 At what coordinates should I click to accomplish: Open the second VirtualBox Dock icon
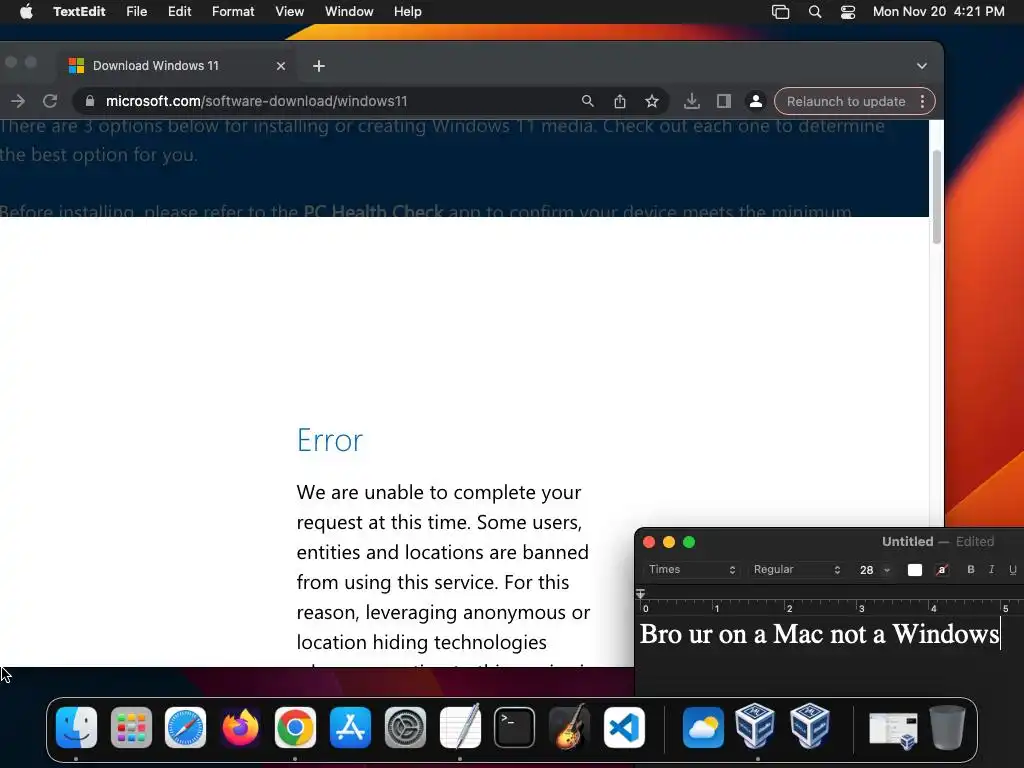coord(810,726)
